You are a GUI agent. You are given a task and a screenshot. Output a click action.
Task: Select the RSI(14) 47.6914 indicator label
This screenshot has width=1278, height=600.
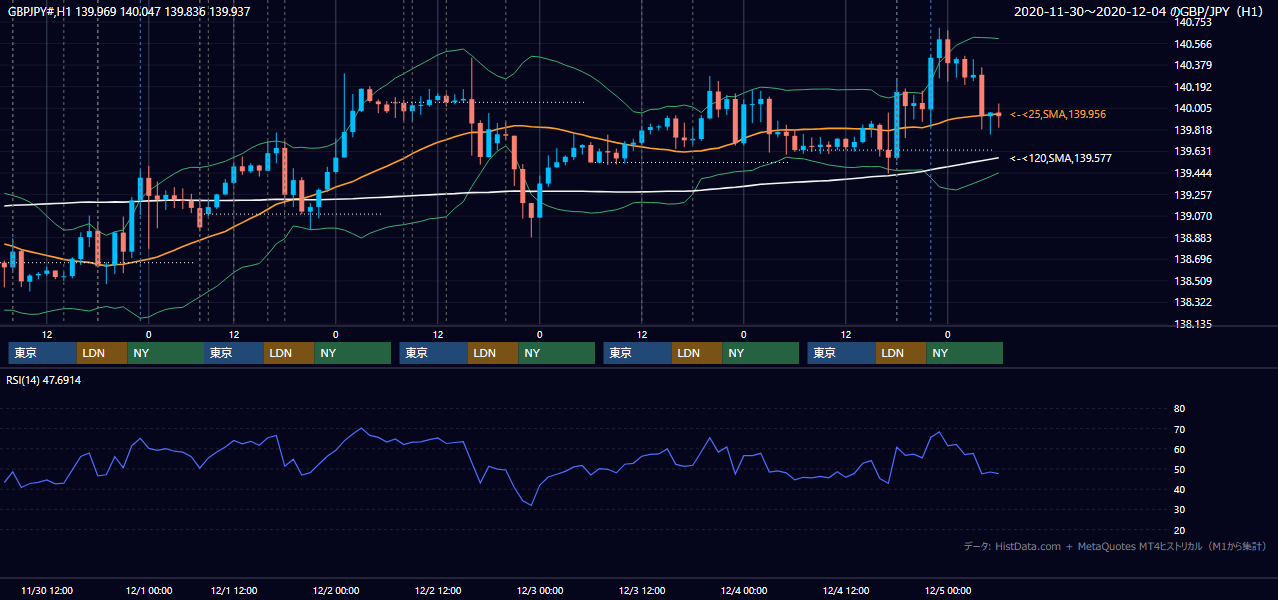point(44,381)
